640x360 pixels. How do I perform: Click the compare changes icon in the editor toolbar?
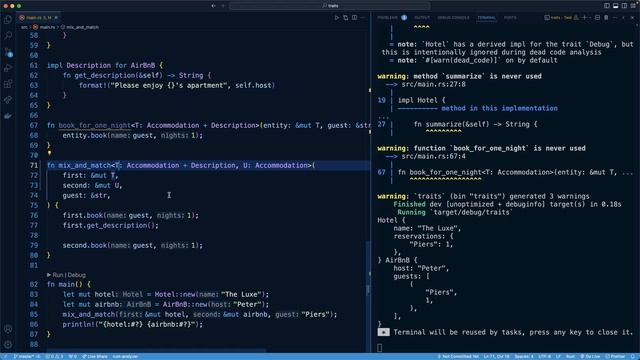[346, 18]
